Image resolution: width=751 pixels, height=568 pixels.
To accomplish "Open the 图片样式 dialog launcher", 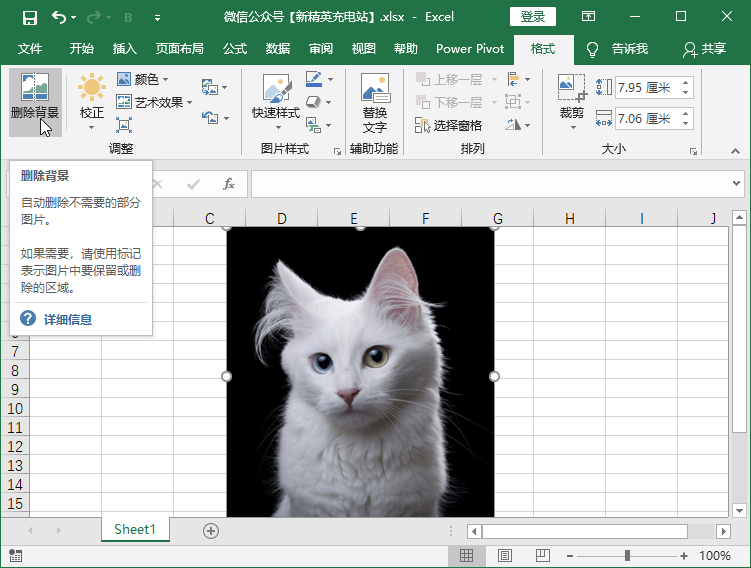I will 337,151.
